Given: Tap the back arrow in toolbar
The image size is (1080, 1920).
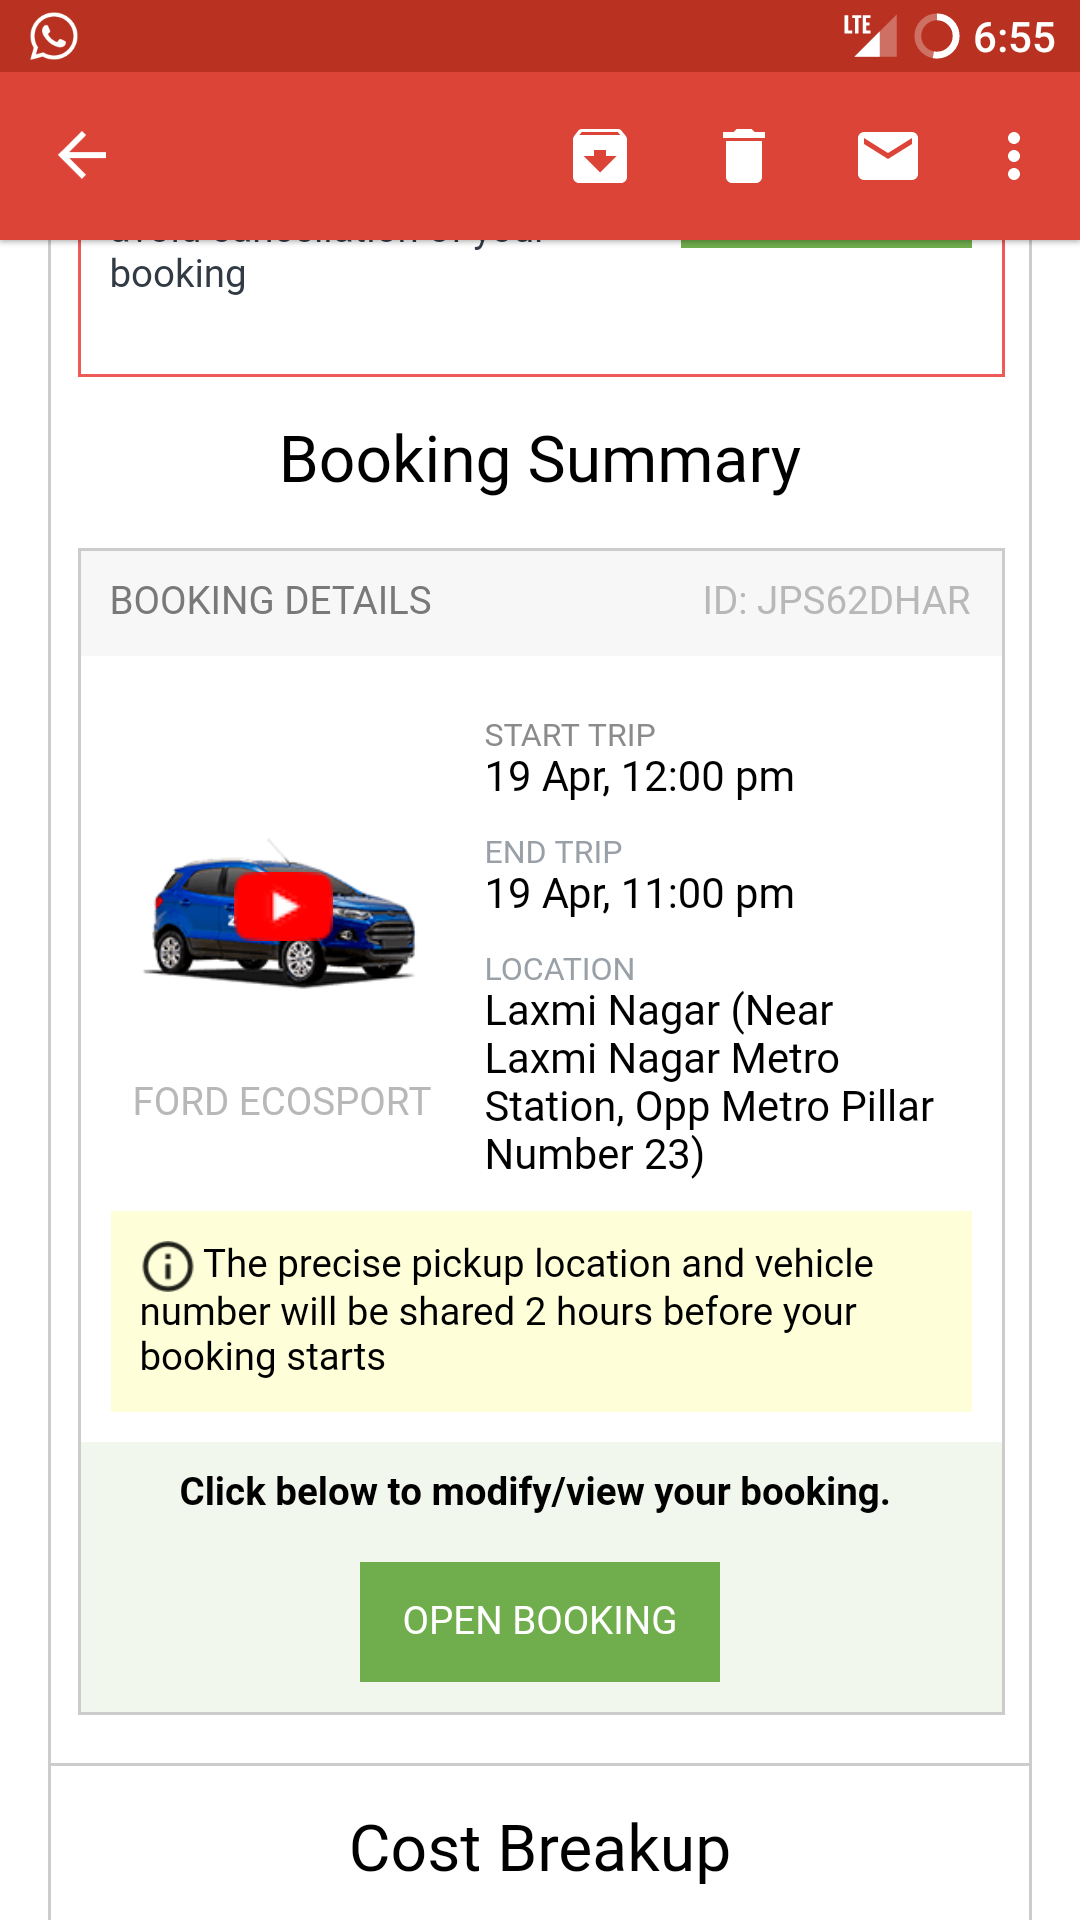Looking at the screenshot, I should coord(82,156).
